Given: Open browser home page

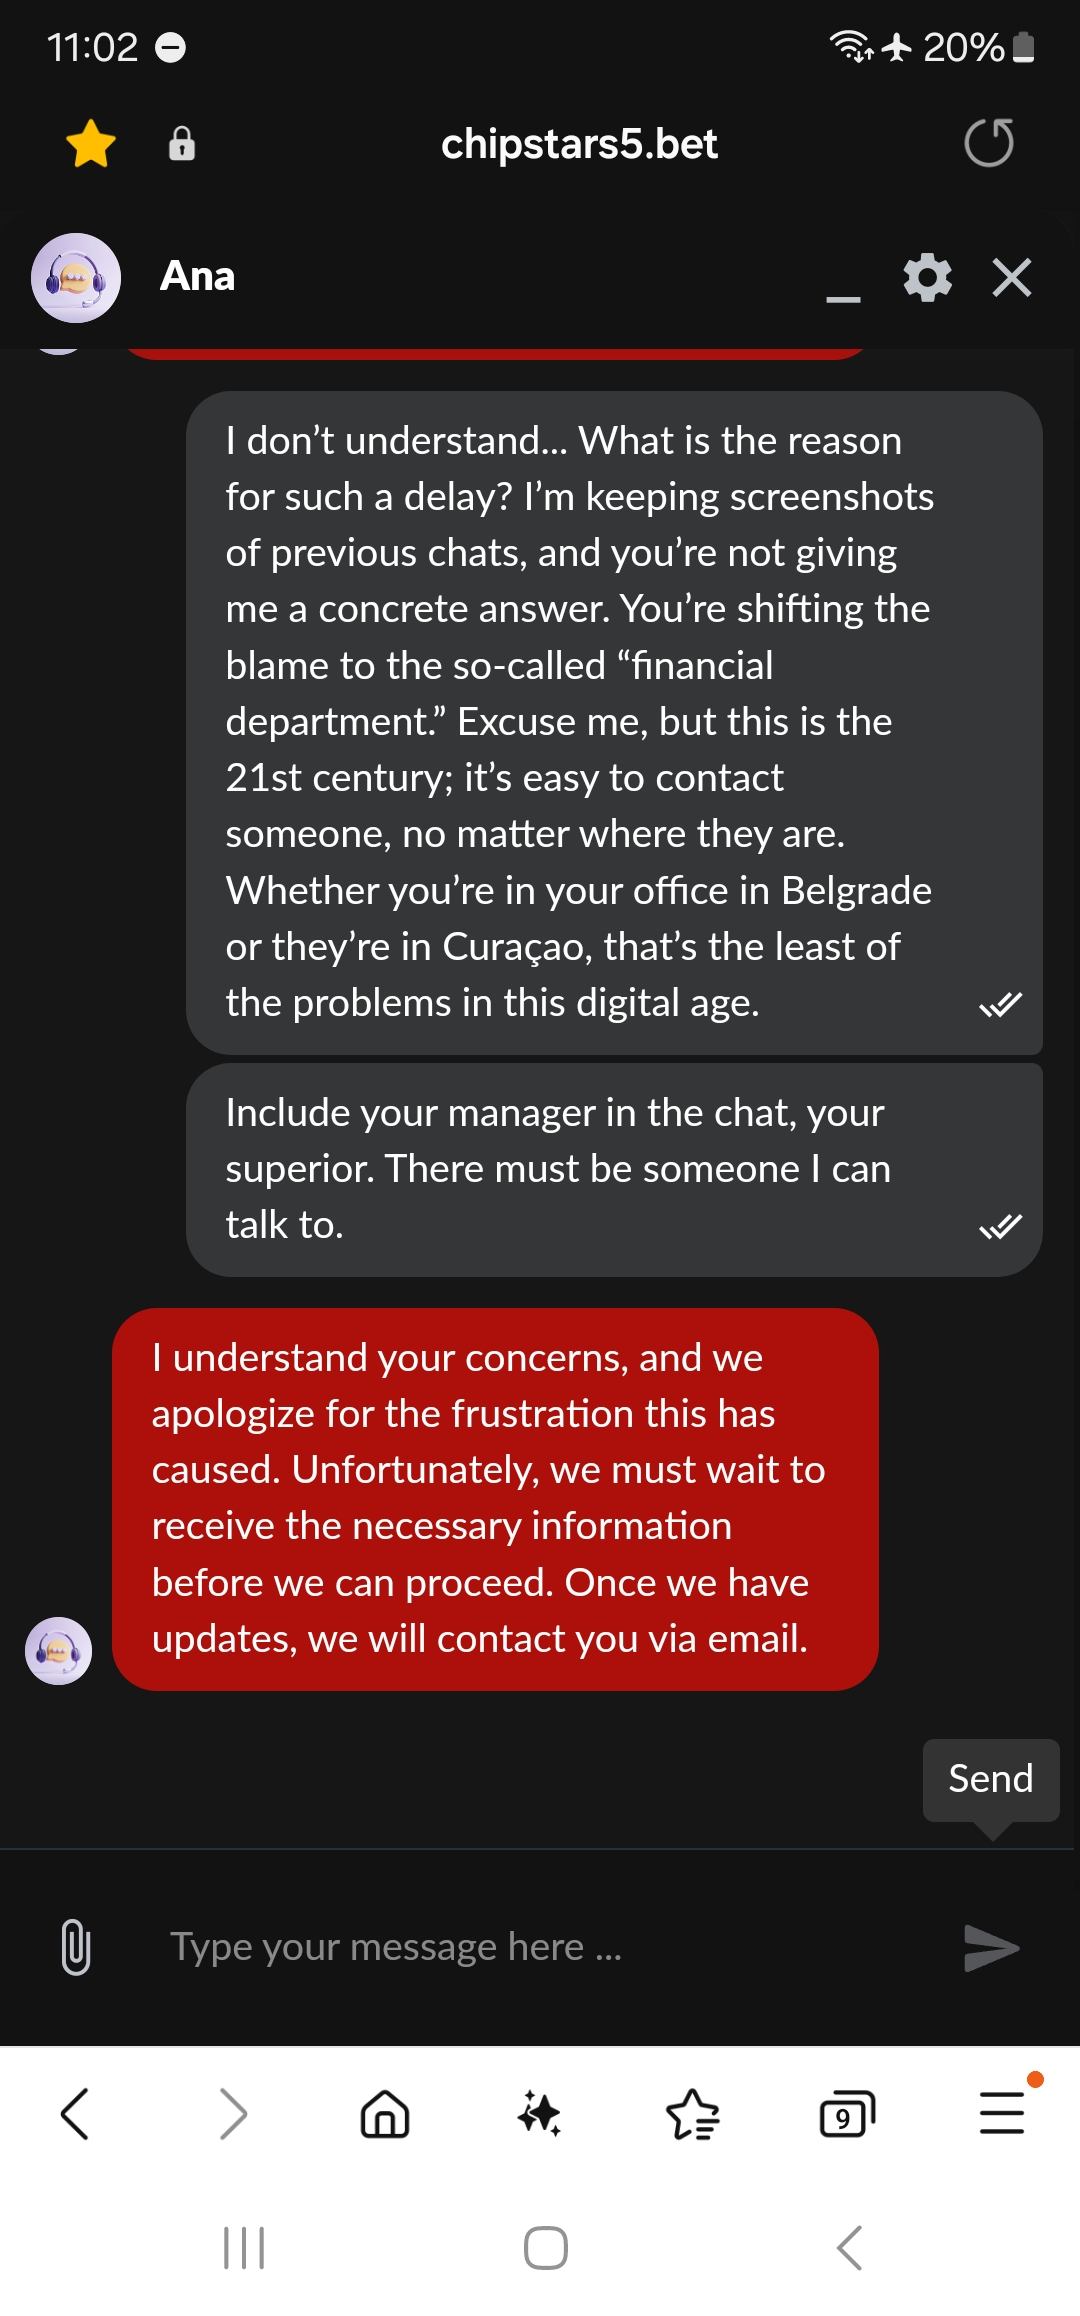Looking at the screenshot, I should click(x=385, y=2114).
